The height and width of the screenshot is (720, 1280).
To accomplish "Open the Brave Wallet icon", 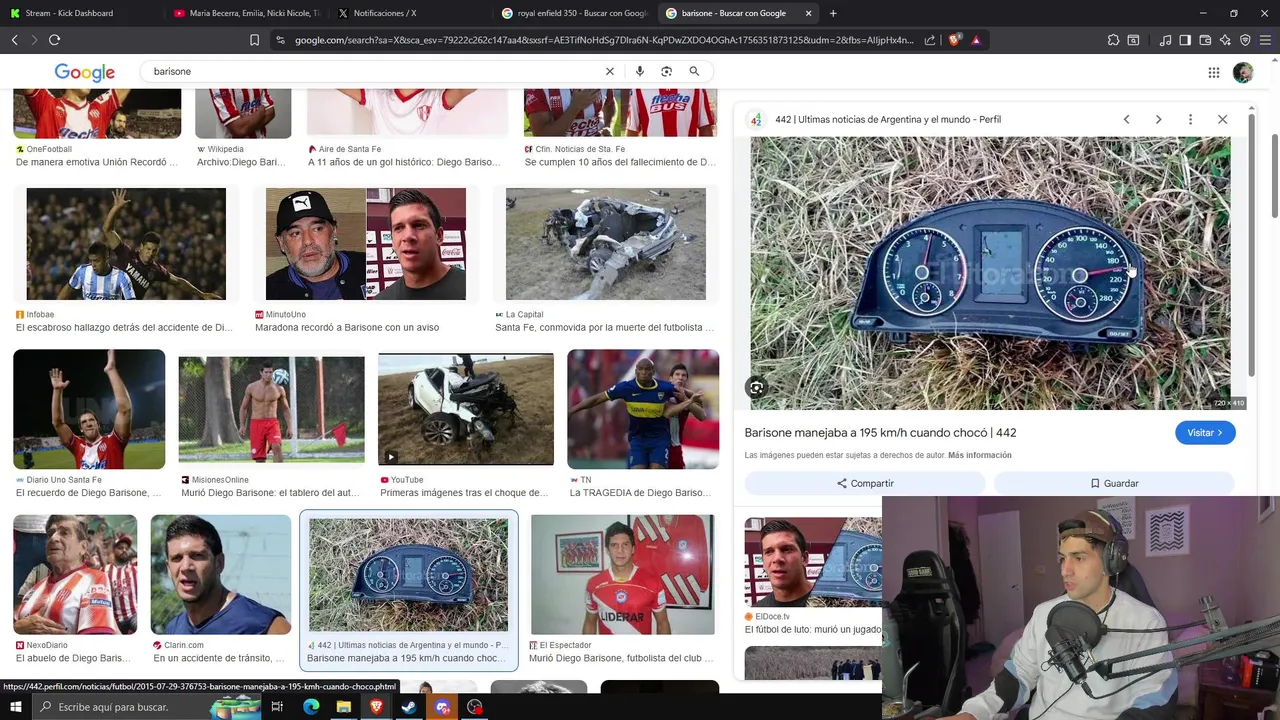I will tap(1205, 40).
